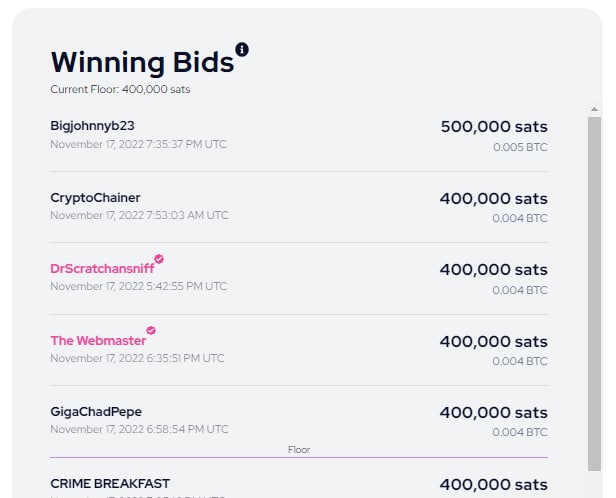Image resolution: width=616 pixels, height=498 pixels.
Task: Open The Webmaster profile link
Action: pos(98,341)
